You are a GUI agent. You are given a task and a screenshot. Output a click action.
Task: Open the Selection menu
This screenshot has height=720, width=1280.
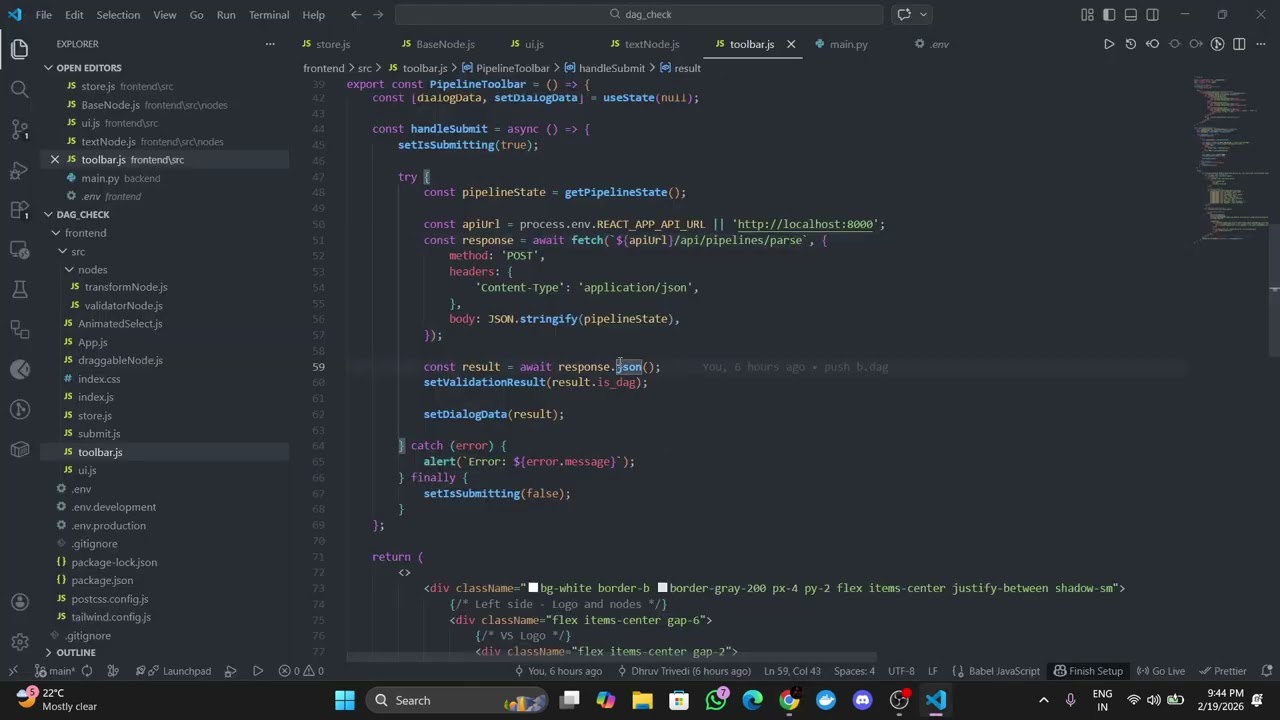click(118, 15)
